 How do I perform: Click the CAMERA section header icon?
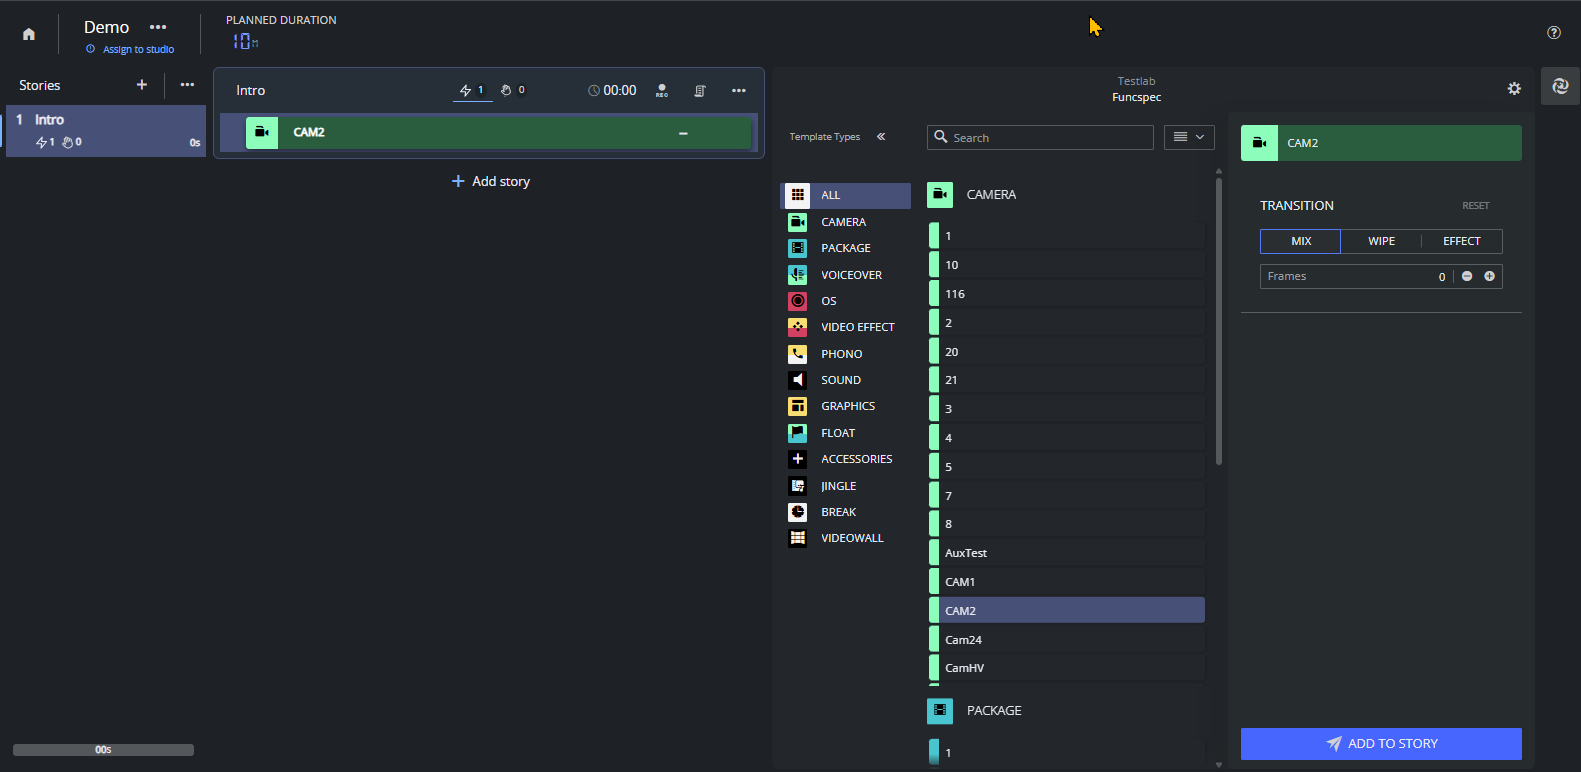(940, 195)
